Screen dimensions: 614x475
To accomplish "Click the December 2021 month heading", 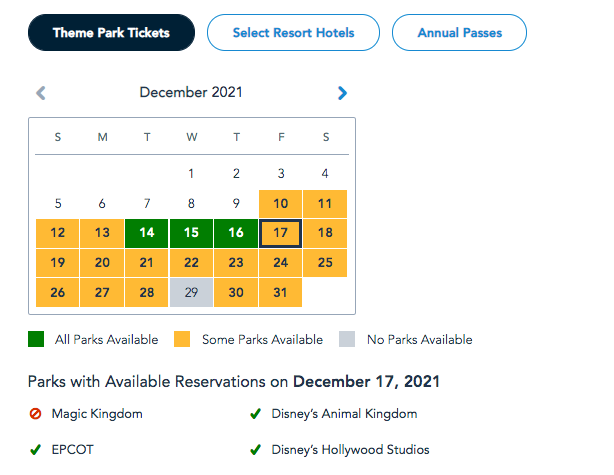I will [x=191, y=93].
